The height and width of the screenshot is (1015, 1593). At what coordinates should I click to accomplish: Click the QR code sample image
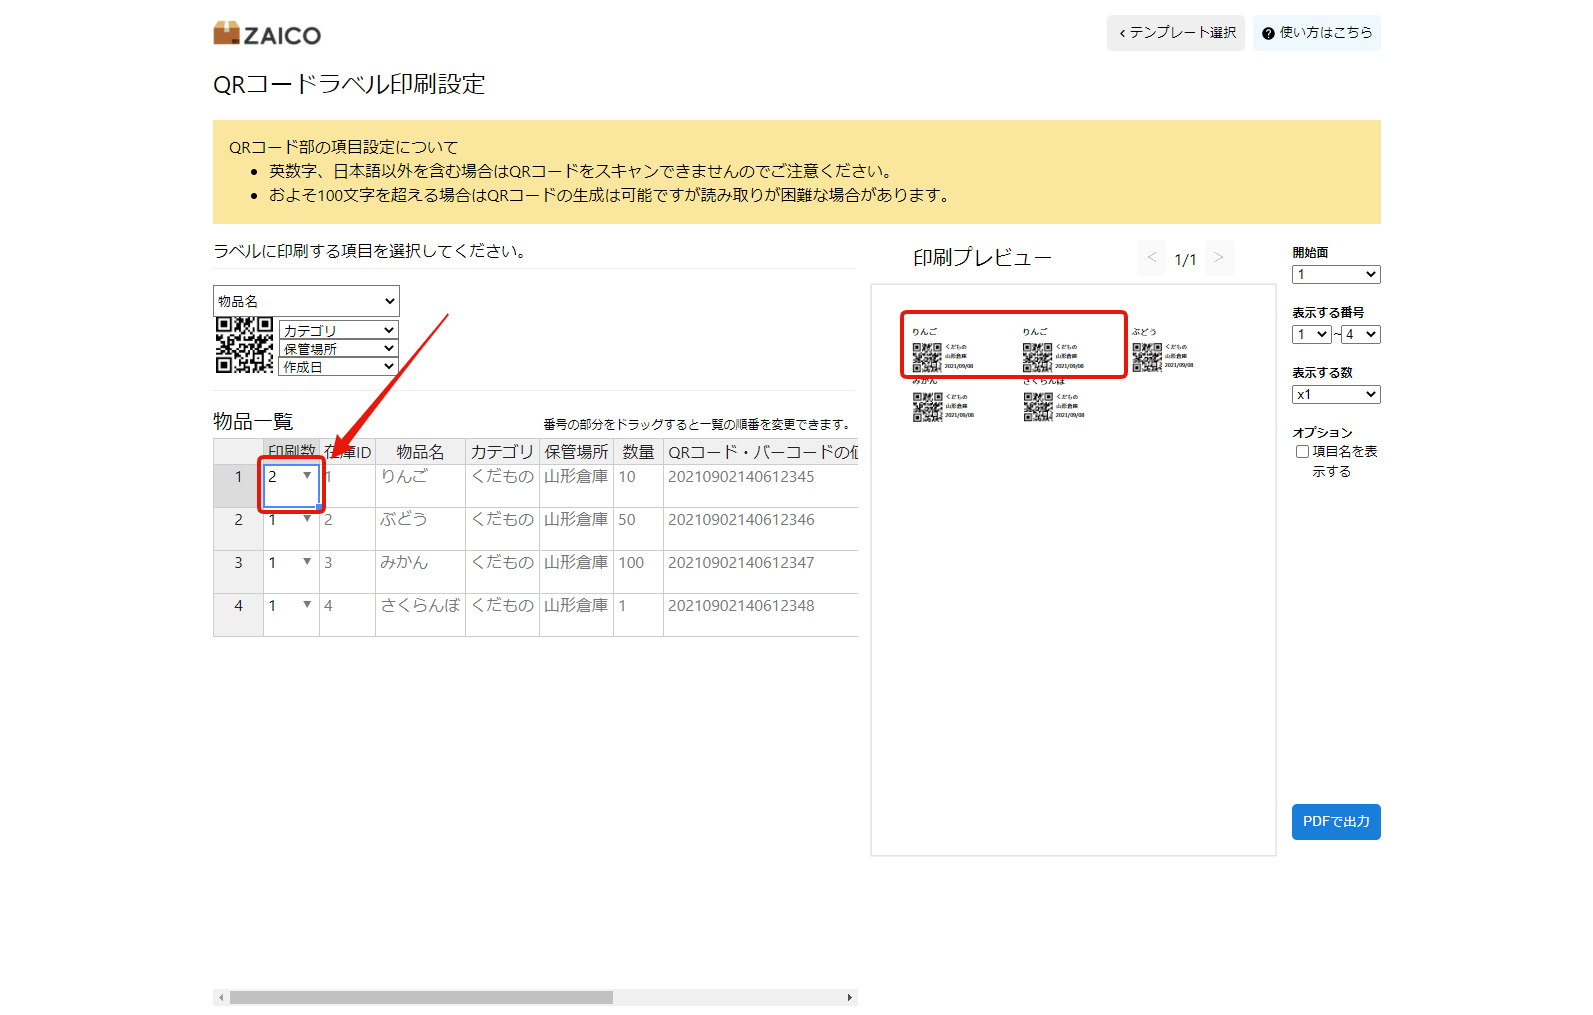click(245, 345)
